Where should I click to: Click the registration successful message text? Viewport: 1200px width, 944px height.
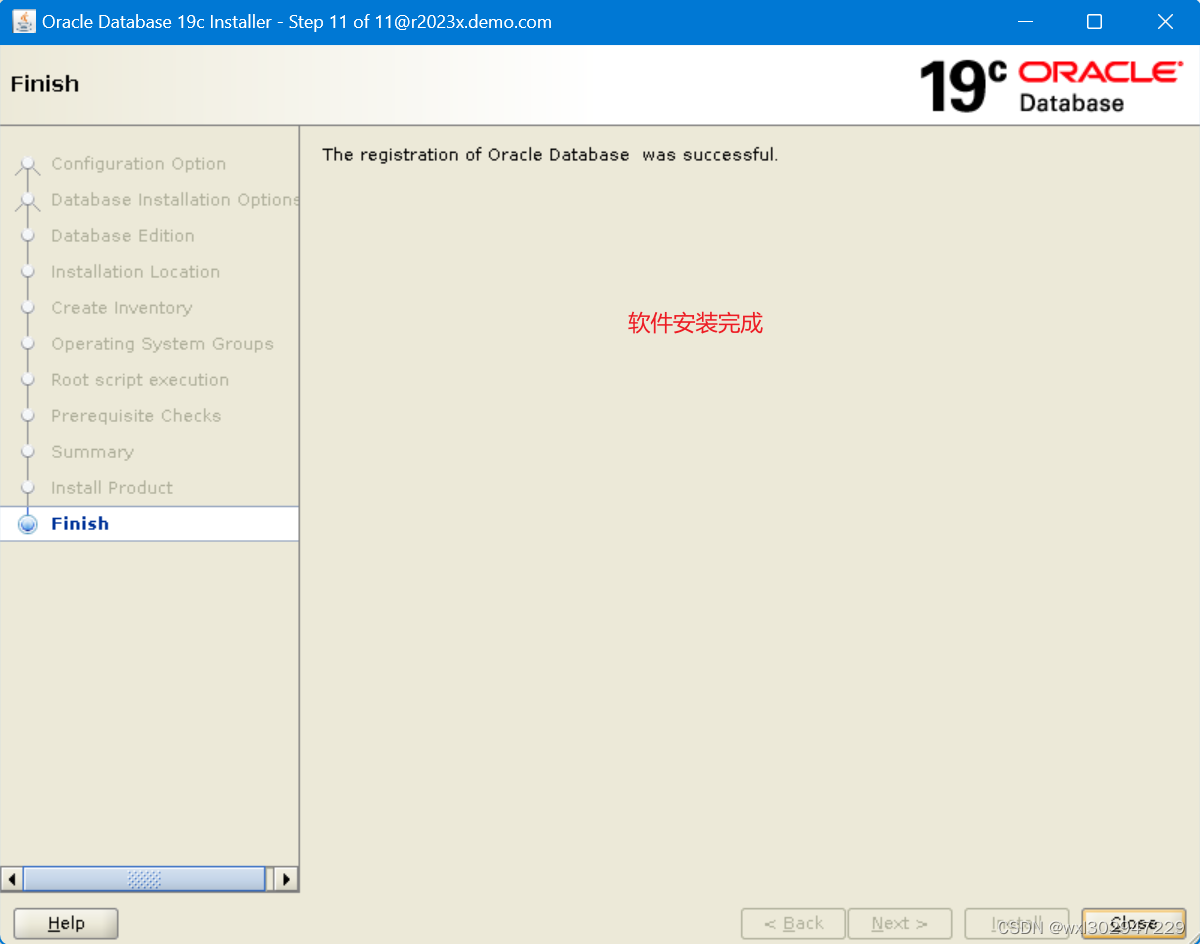(x=550, y=155)
